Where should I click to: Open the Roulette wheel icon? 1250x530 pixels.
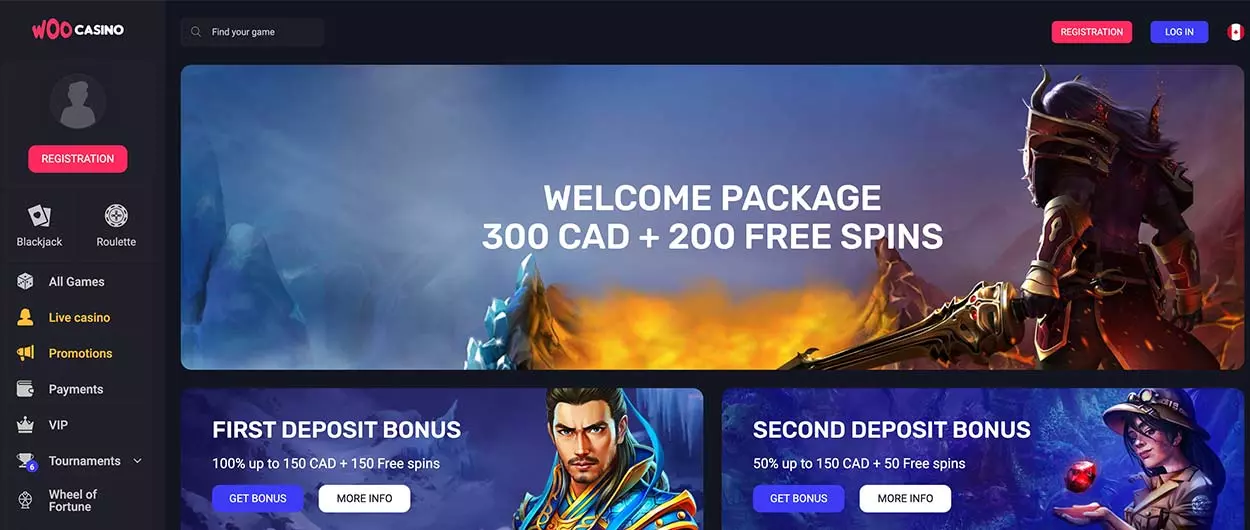116,215
